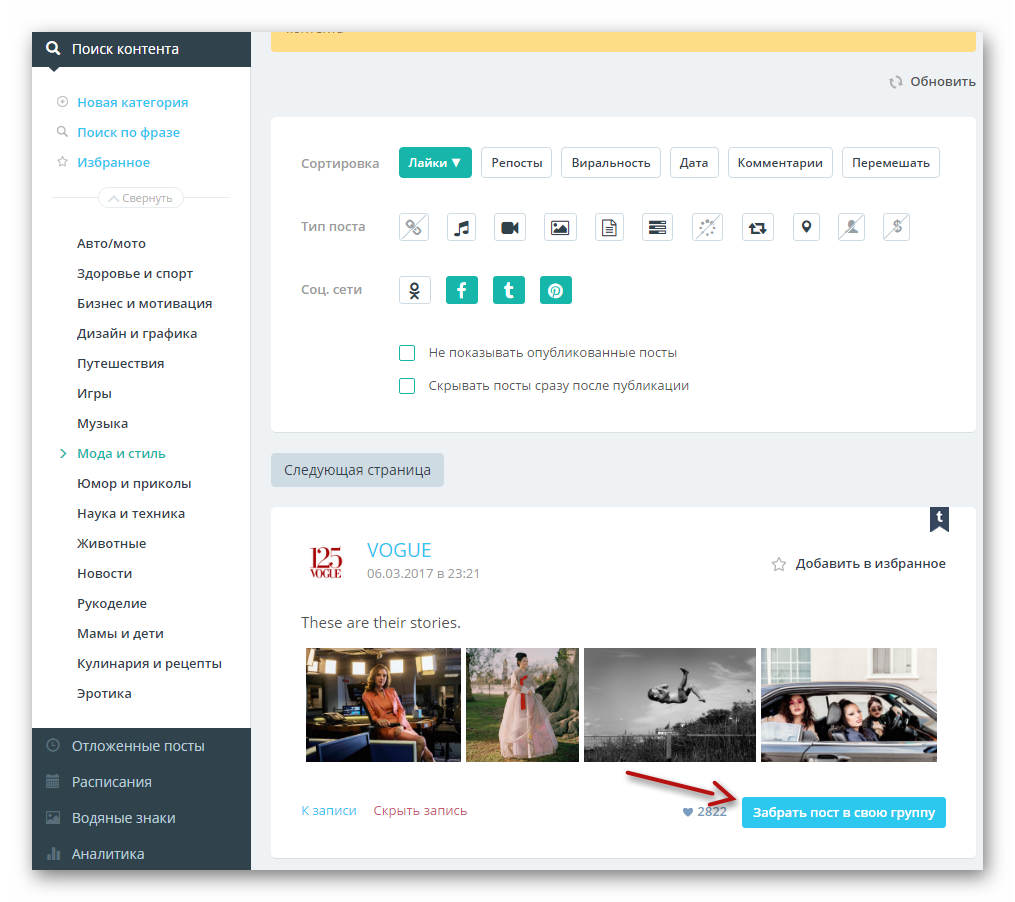Toggle the video post type filter
The width and height of the screenshot is (1015, 902).
click(510, 227)
